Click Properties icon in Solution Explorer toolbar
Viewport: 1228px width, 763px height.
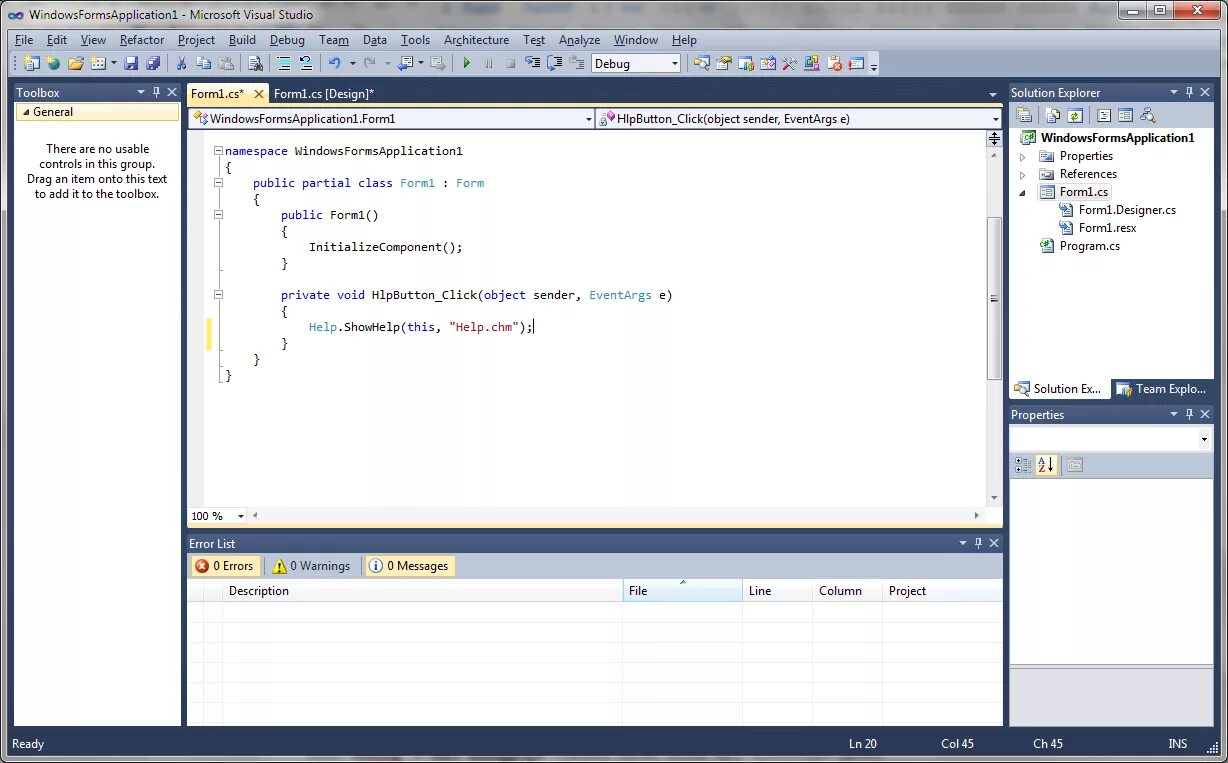(x=1024, y=116)
